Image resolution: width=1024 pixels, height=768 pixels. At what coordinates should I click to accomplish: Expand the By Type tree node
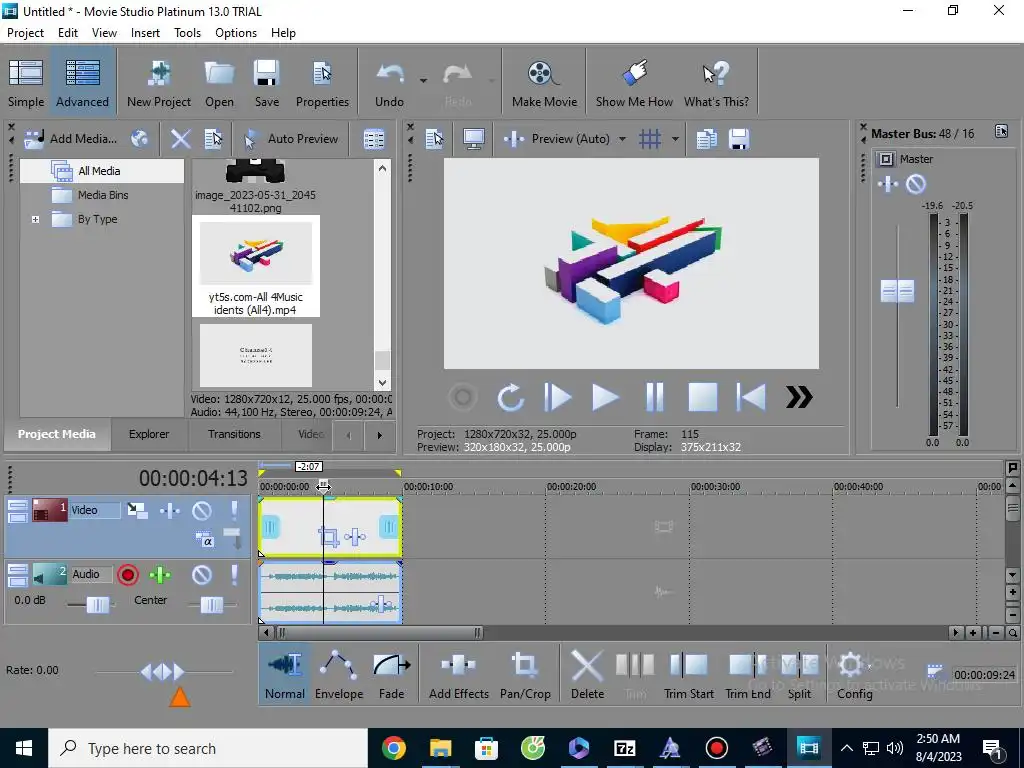(35, 219)
